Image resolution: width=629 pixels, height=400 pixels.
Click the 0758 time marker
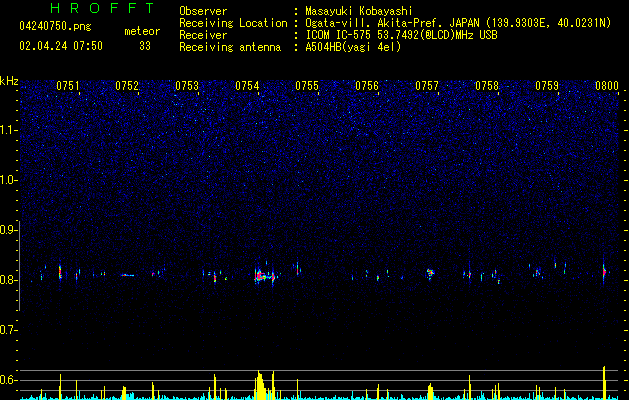[x=487, y=86]
